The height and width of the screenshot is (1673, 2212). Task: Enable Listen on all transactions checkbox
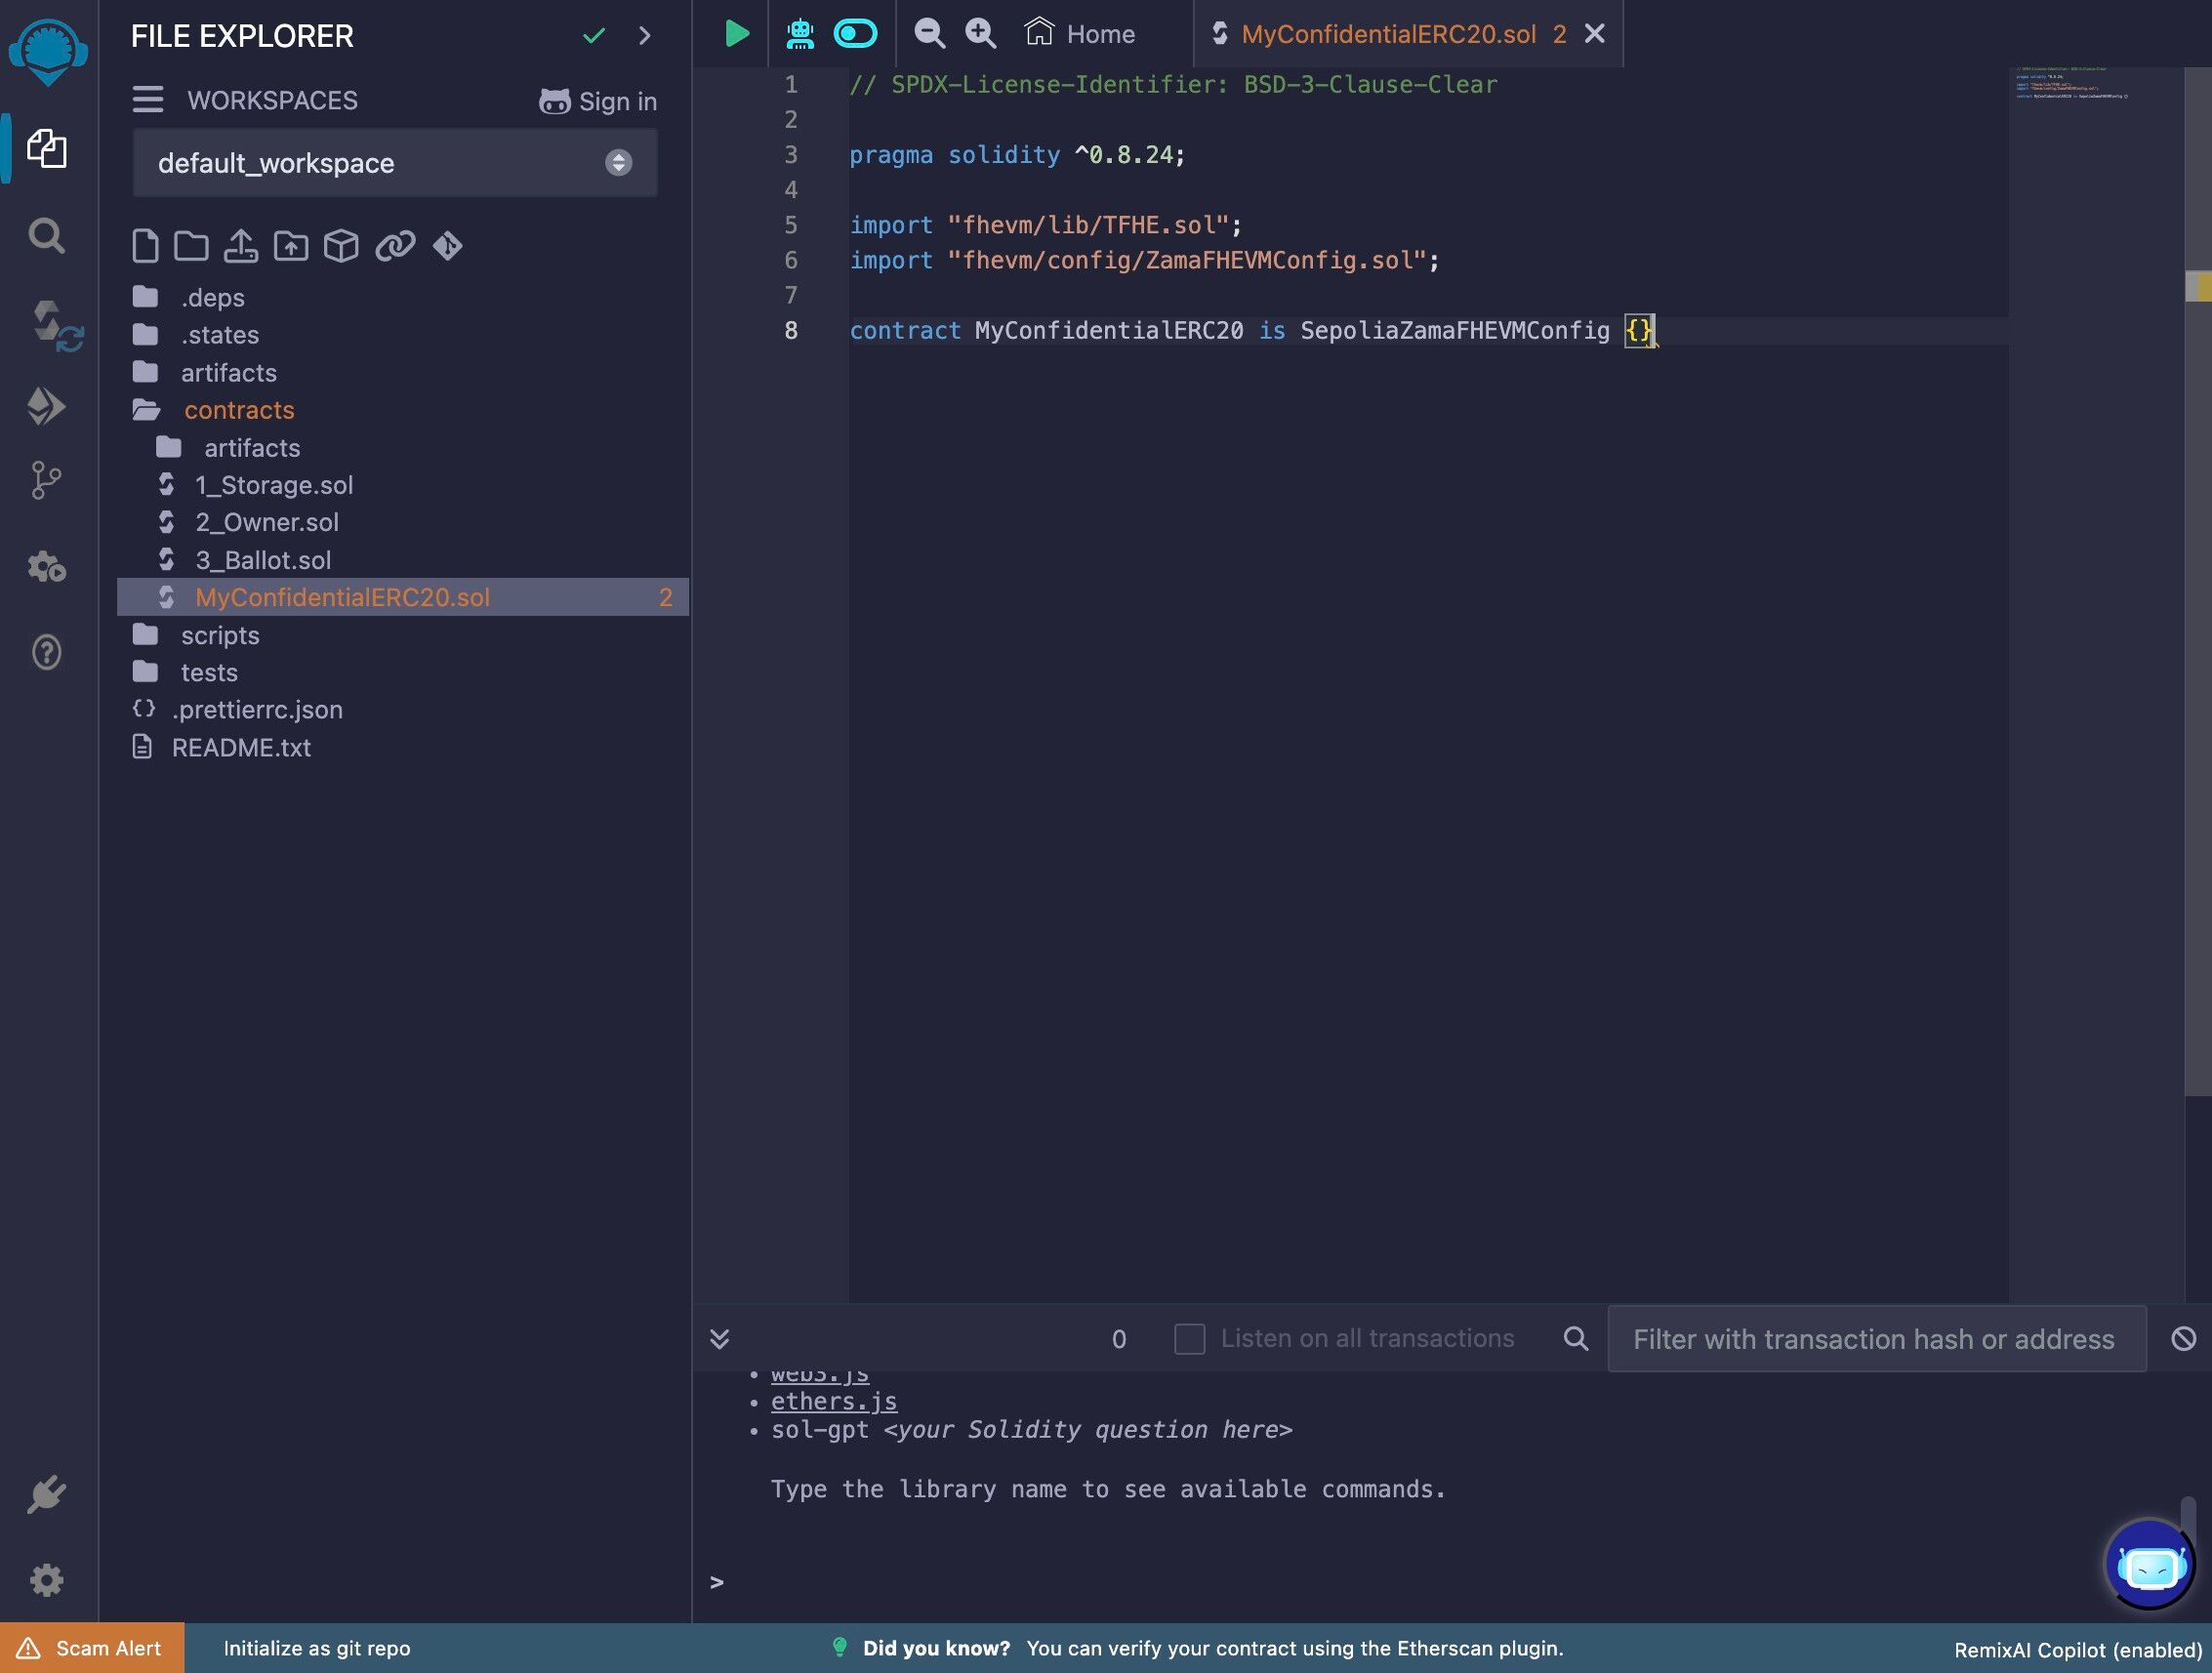[1189, 1338]
